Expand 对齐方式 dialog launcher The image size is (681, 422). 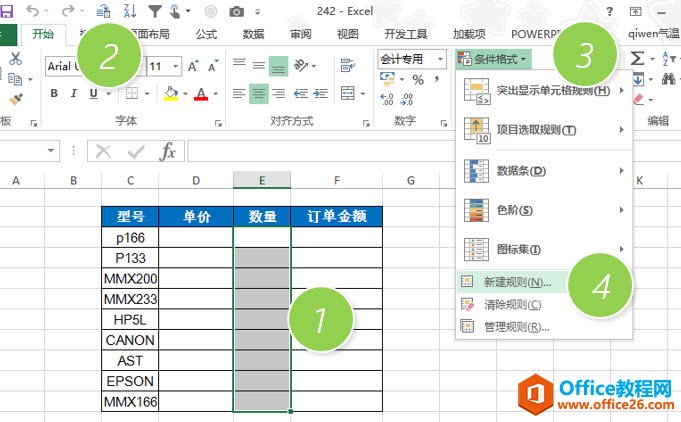pos(366,123)
